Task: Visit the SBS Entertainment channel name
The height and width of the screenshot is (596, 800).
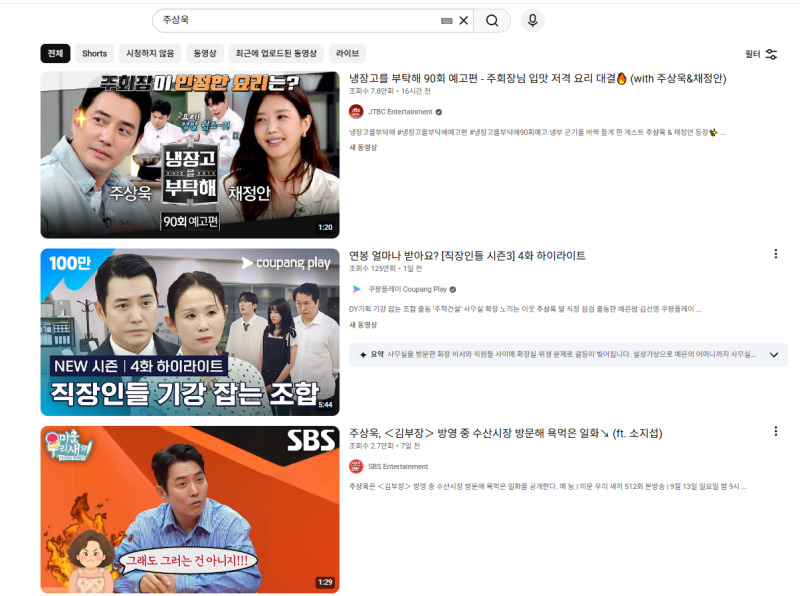Action: coord(398,466)
